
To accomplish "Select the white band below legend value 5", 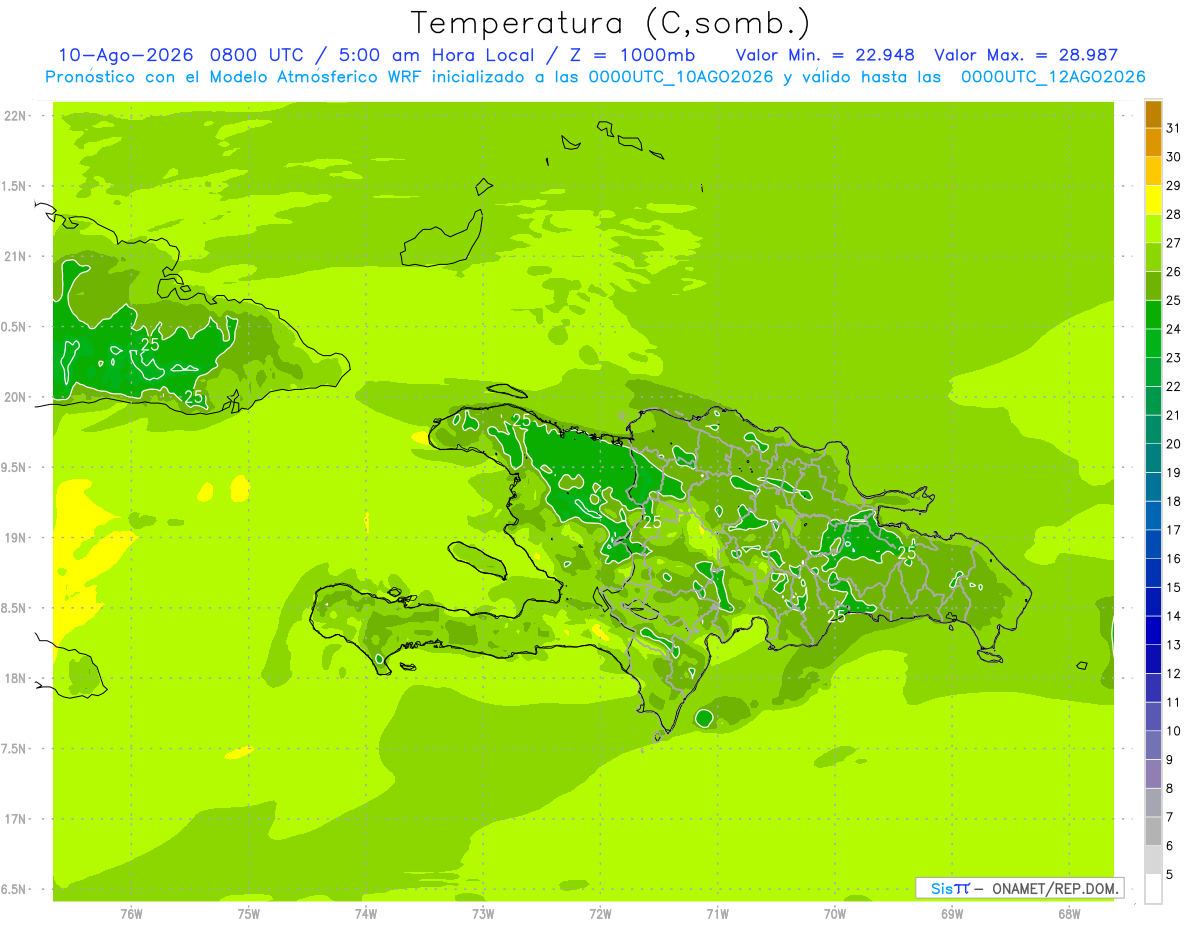I will pyautogui.click(x=1153, y=889).
